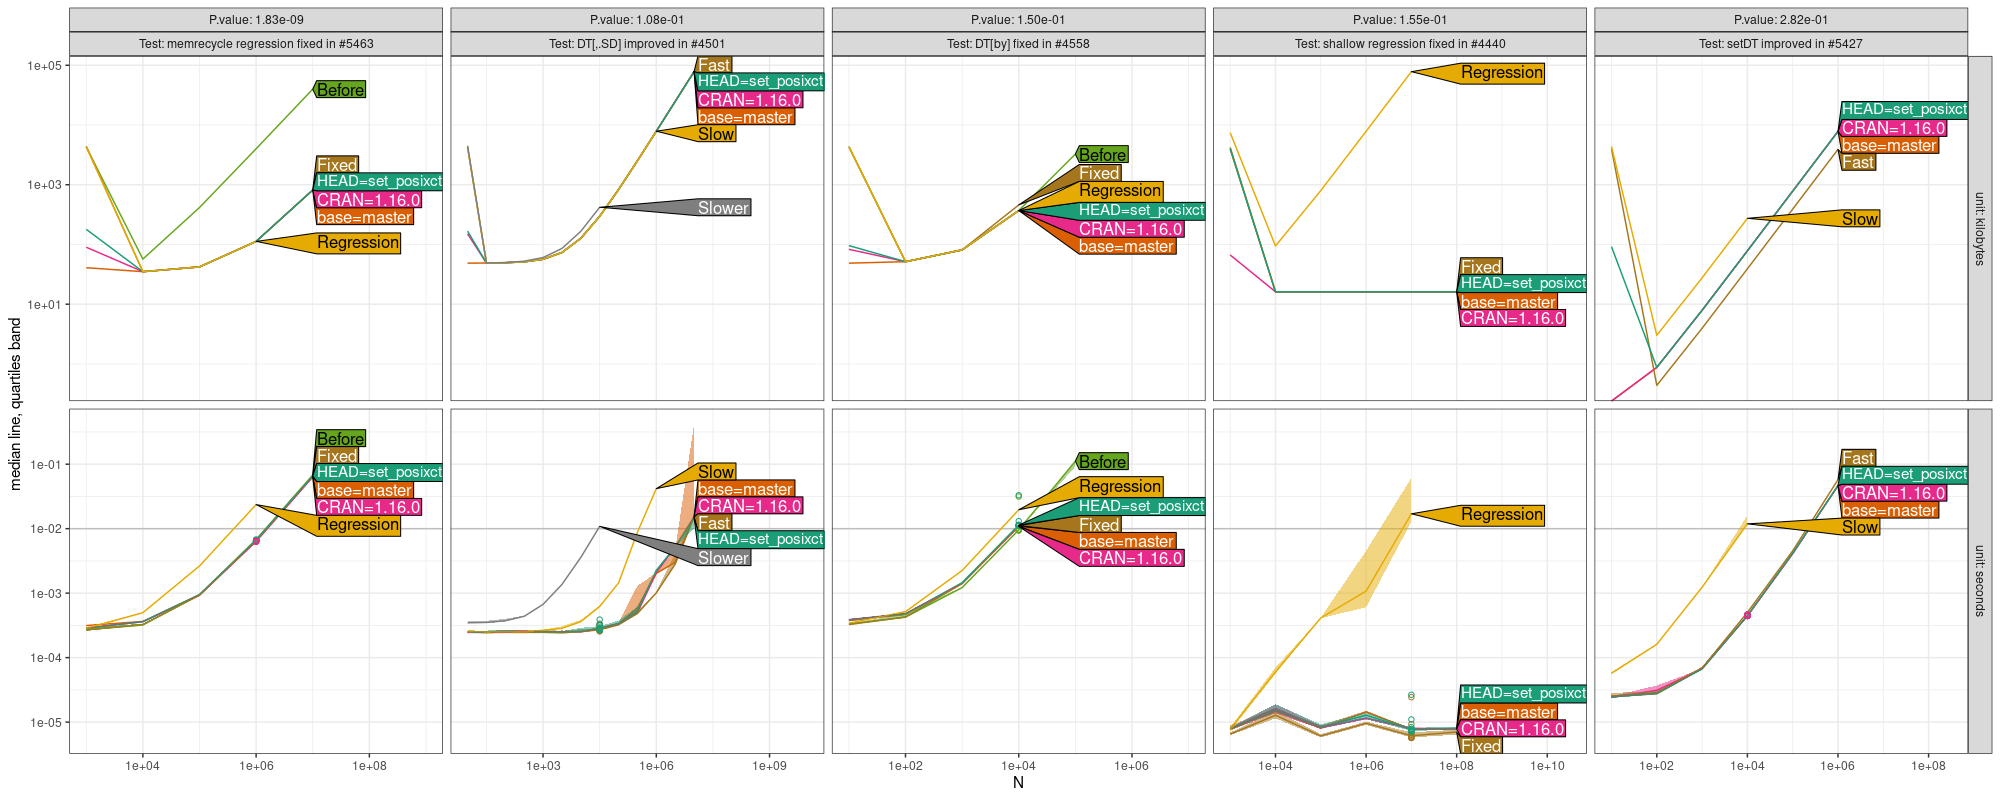
Task: Click 'Slow' label in DT[,.SD] seconds panel
Action: tap(716, 472)
